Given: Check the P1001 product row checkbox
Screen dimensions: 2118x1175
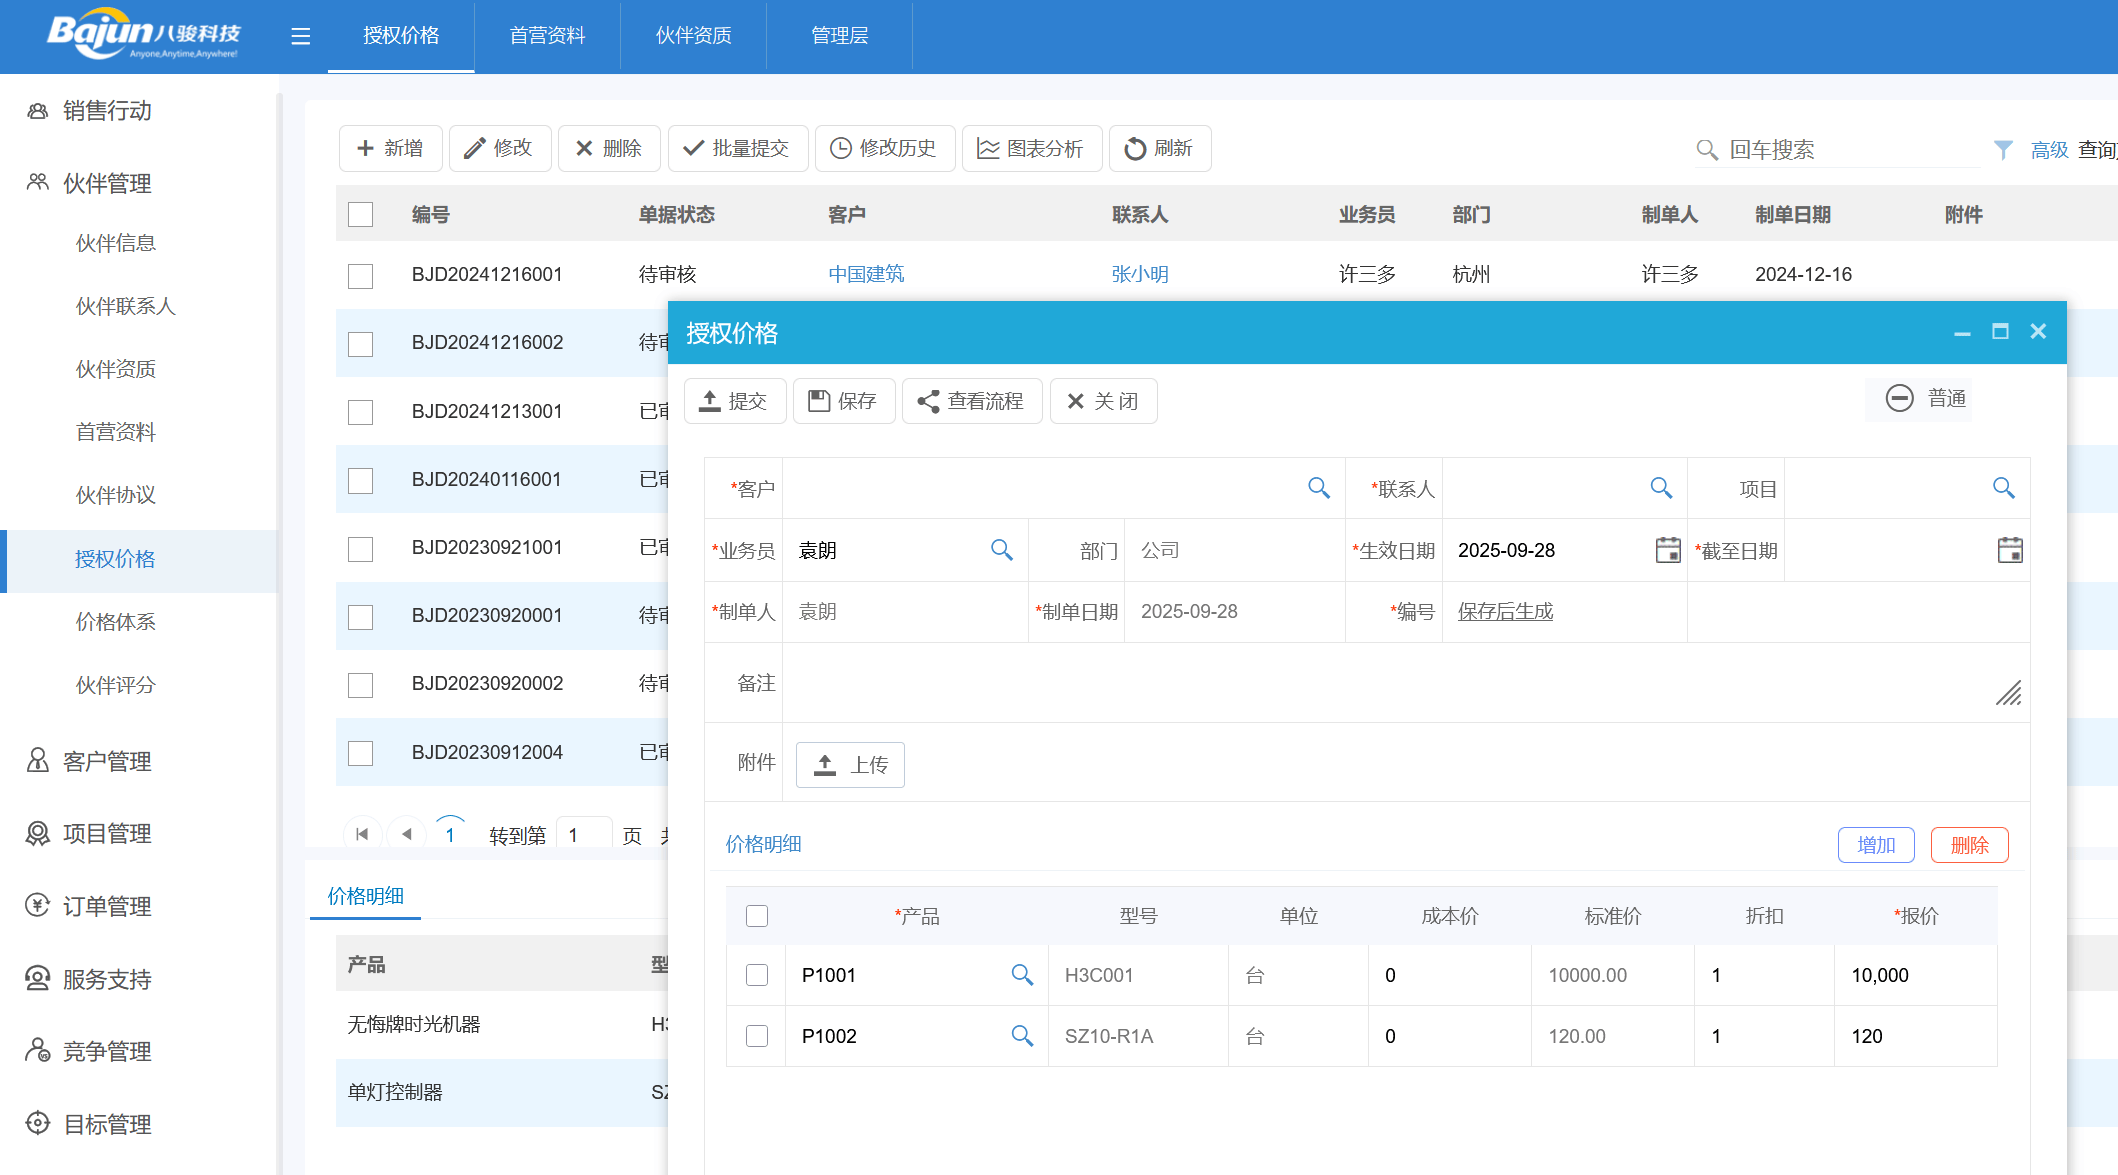Looking at the screenshot, I should pos(757,975).
